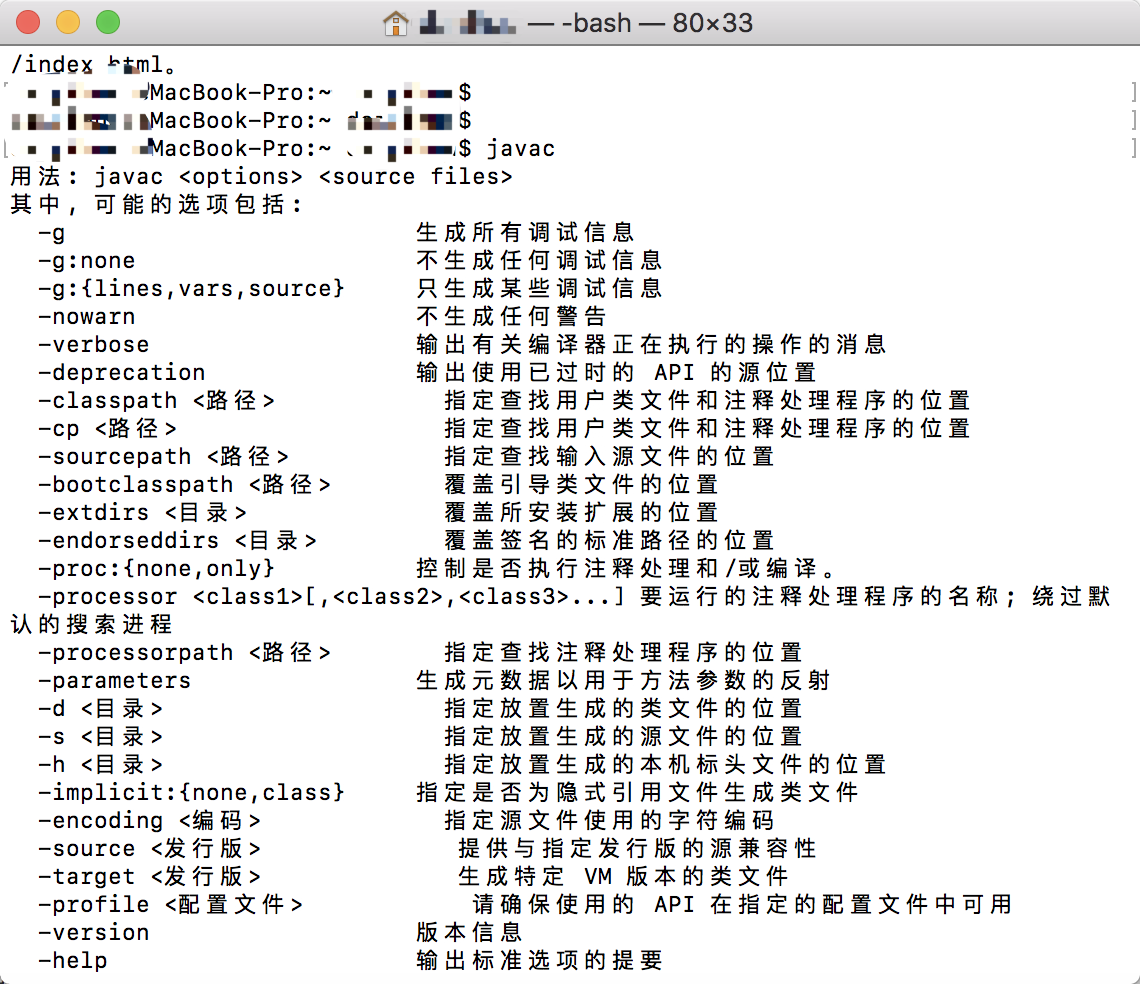Click the green zoom window button
Screen dimensions: 1140x984
pyautogui.click(x=108, y=23)
